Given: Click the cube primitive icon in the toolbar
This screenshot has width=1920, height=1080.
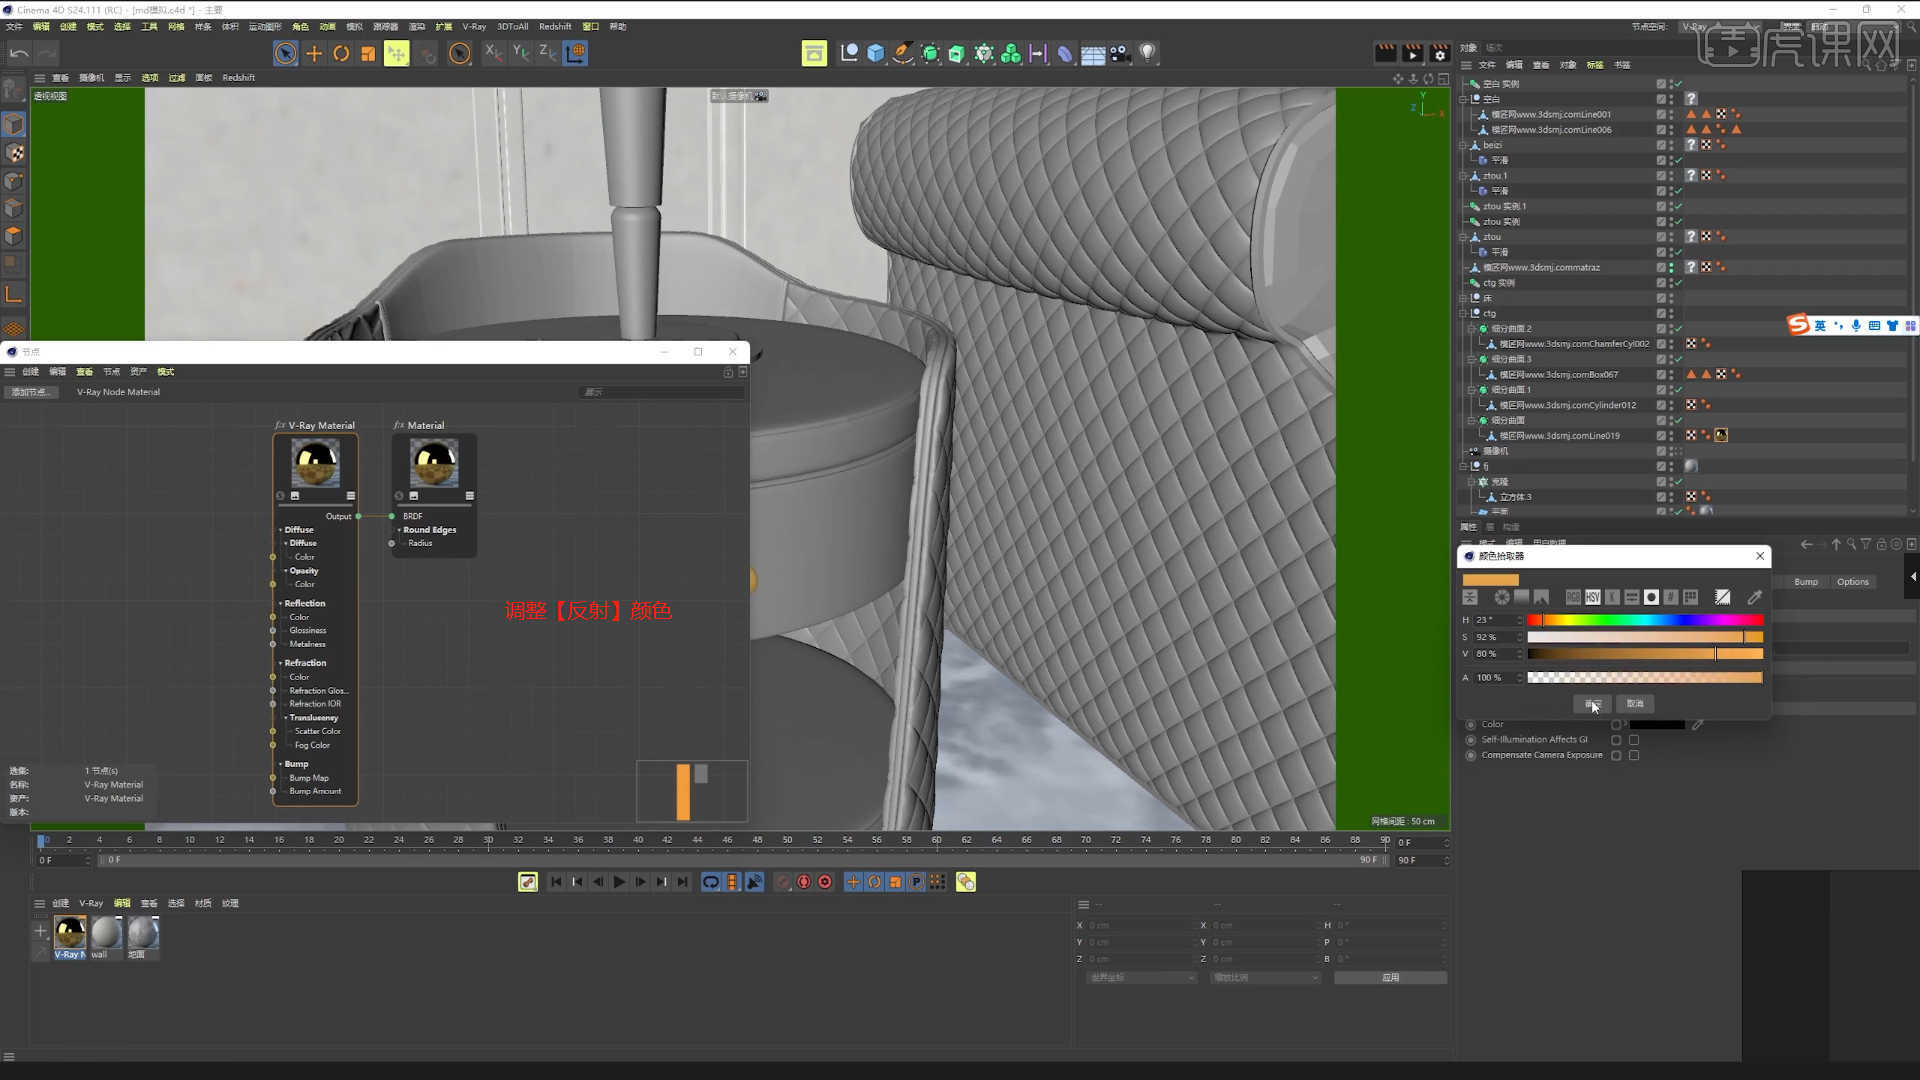Looking at the screenshot, I should coord(876,53).
